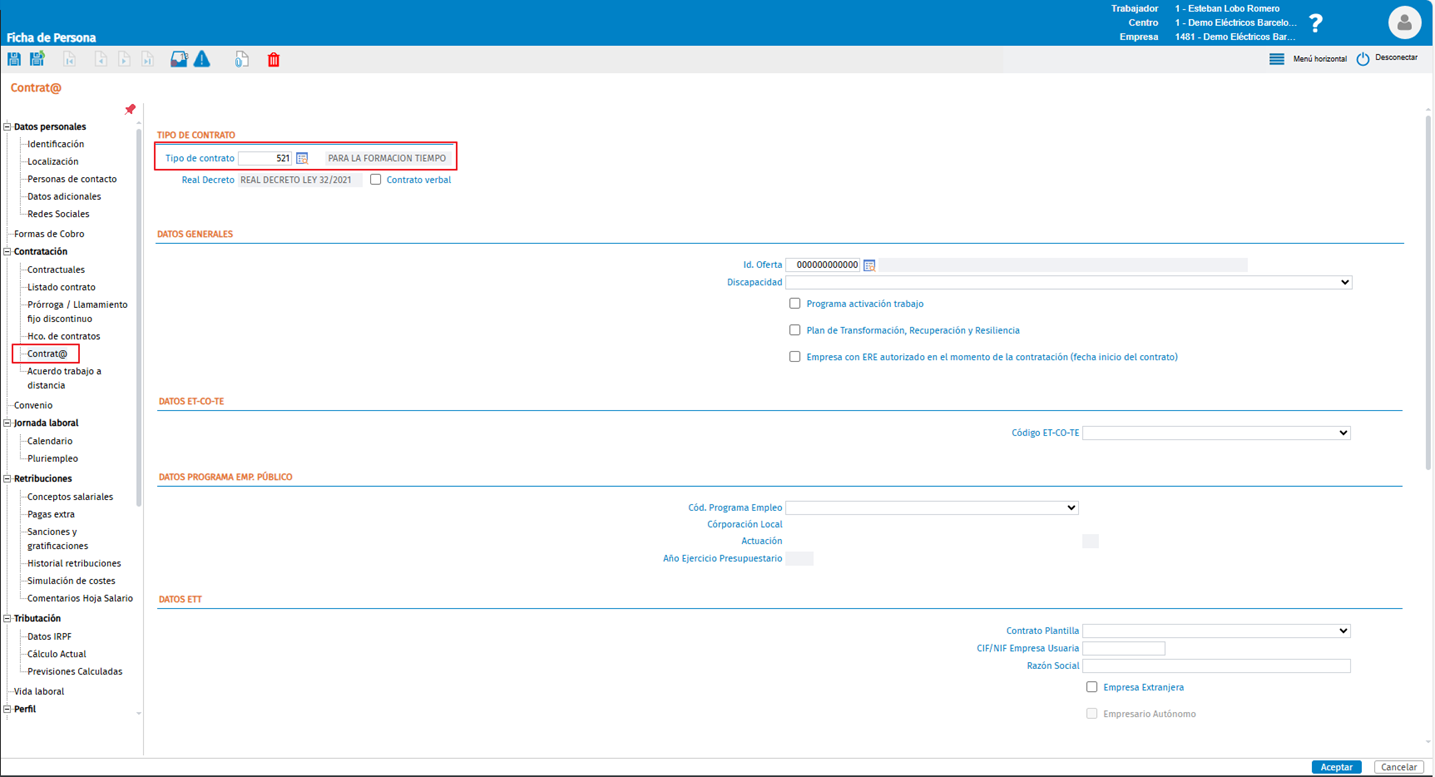Click the red pin sidebar icon
The width and height of the screenshot is (1435, 777).
coord(130,109)
